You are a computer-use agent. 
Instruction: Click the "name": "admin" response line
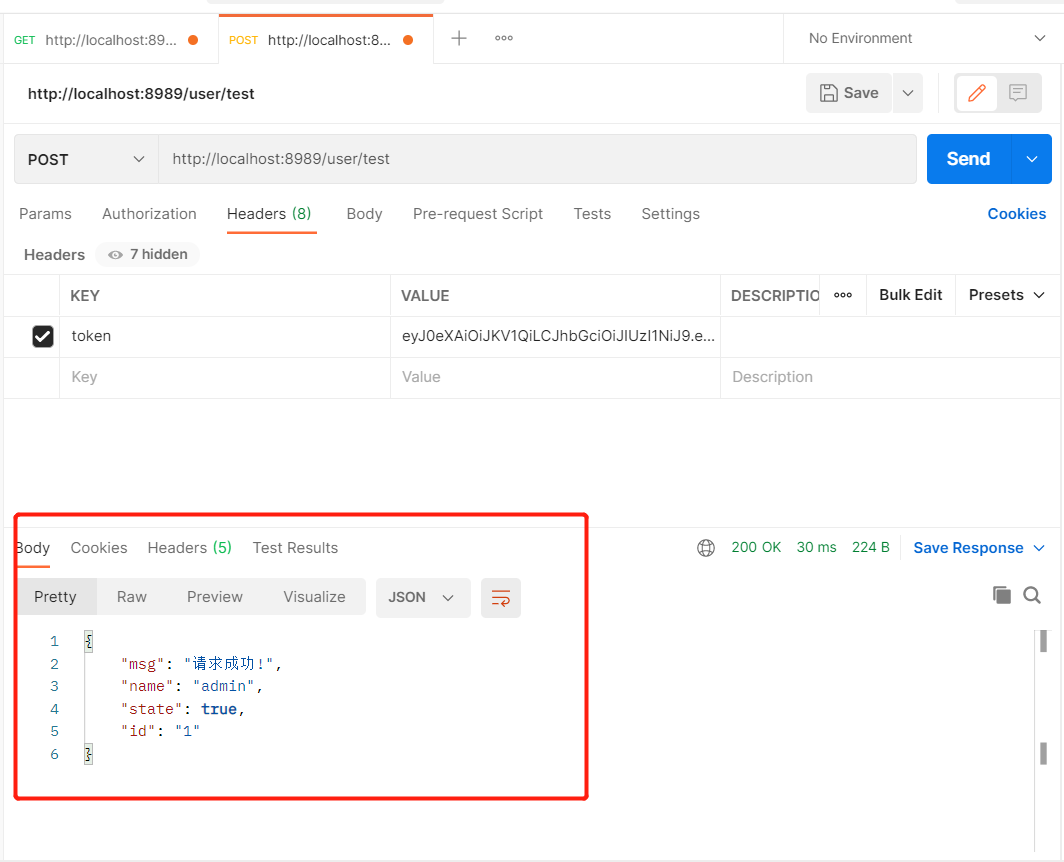tap(191, 686)
